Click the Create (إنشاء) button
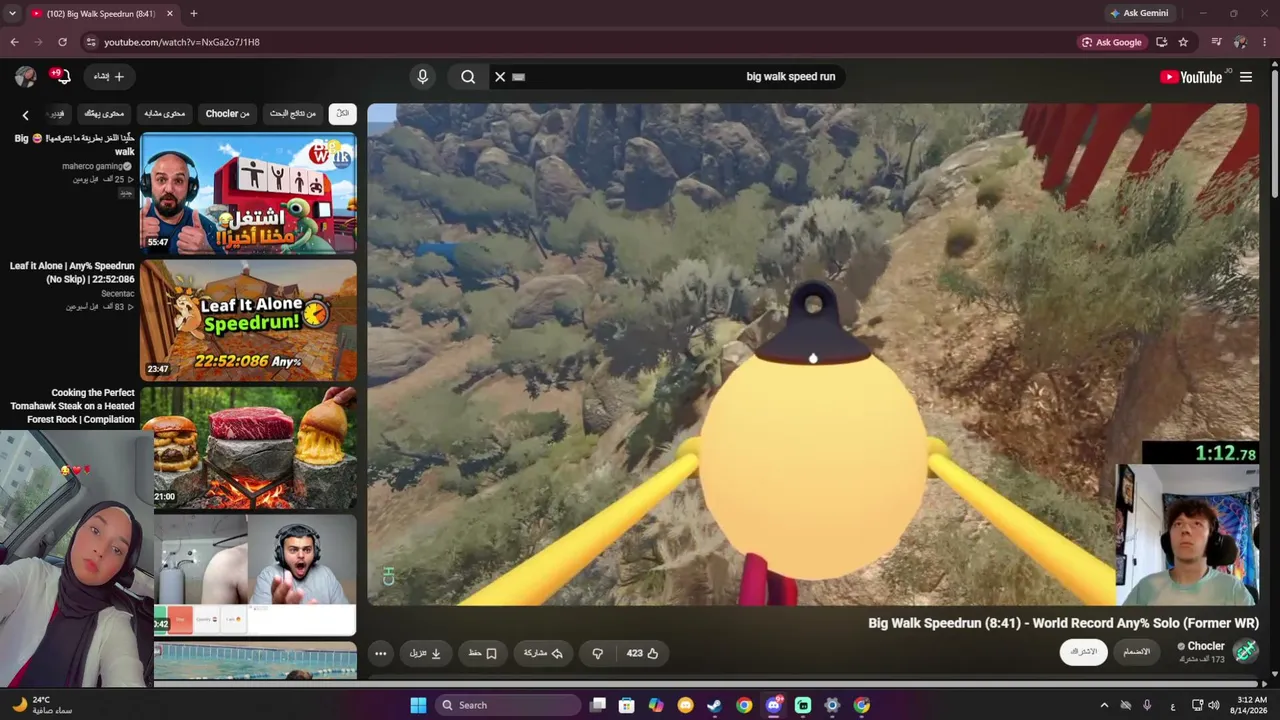This screenshot has height=720, width=1280. click(x=109, y=77)
